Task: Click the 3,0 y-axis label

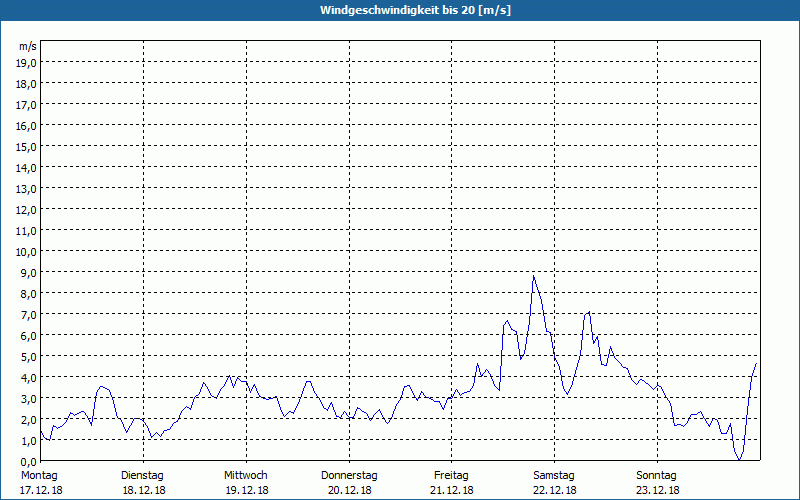Action: [x=29, y=398]
